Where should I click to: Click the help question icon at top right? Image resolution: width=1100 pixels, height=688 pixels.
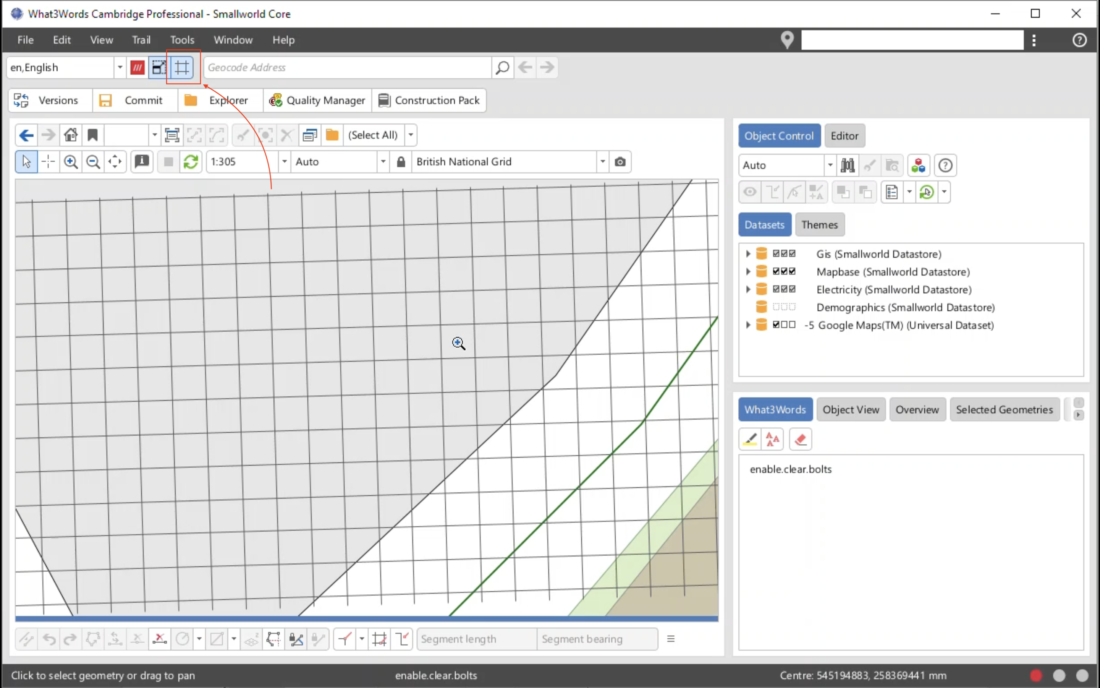pyautogui.click(x=1080, y=40)
